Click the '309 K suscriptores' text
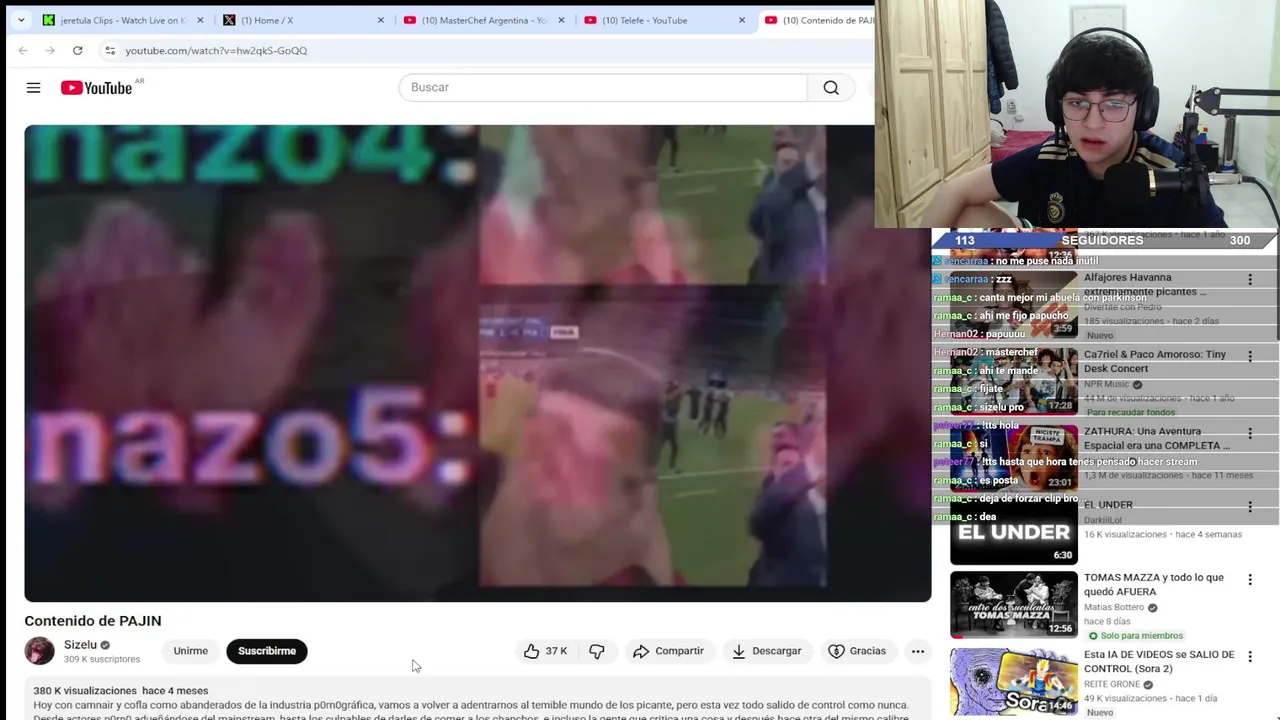The width and height of the screenshot is (1280, 720). tap(102, 660)
